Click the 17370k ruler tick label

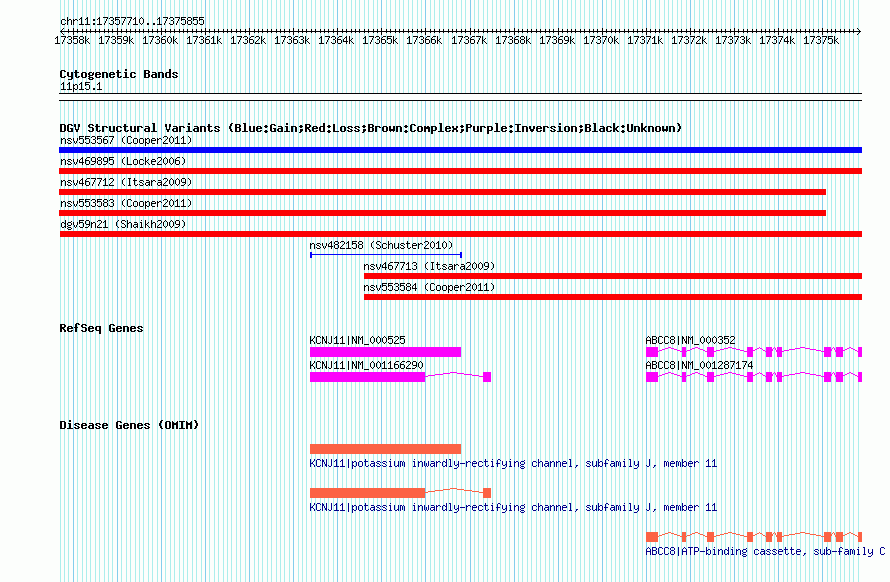point(601,40)
